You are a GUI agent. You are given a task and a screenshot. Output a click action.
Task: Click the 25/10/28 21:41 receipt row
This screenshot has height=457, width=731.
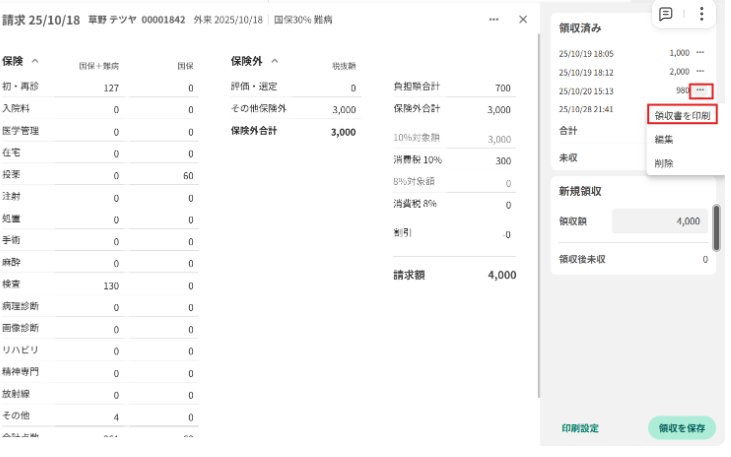tap(586, 109)
